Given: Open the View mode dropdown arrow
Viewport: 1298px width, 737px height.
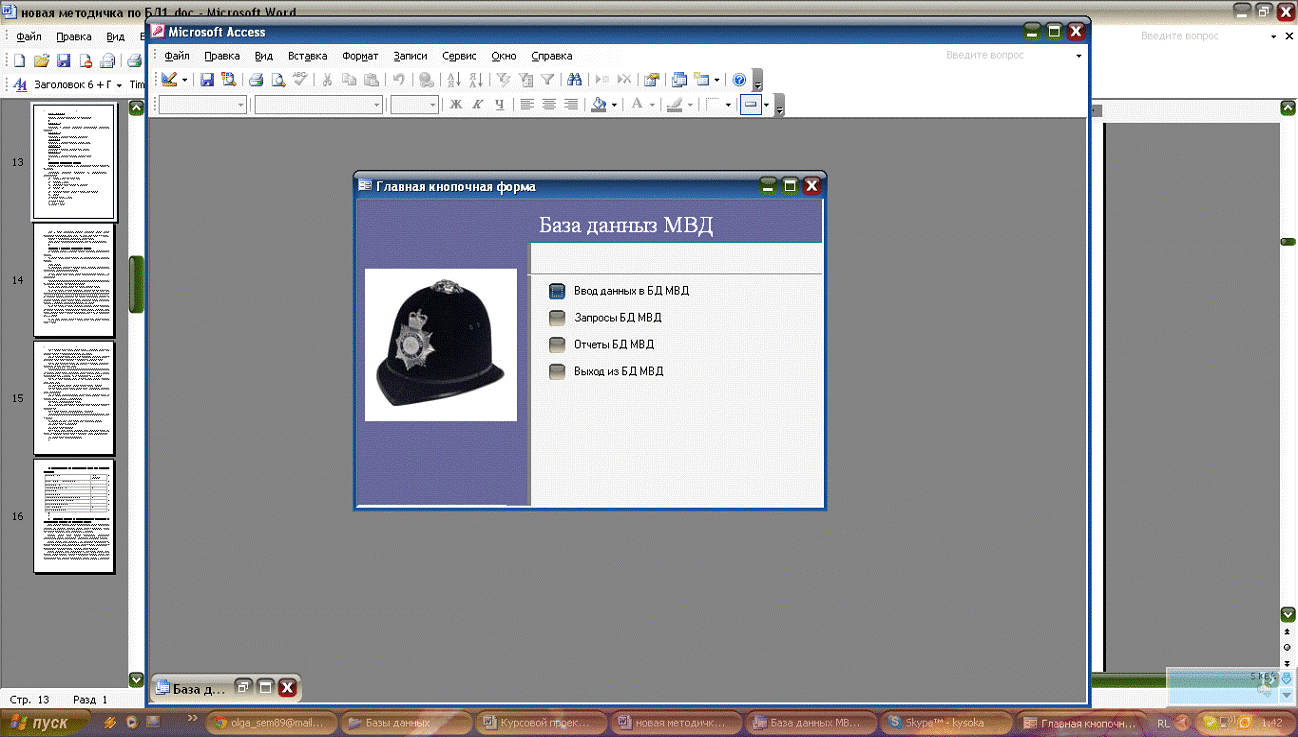Looking at the screenshot, I should pos(185,80).
